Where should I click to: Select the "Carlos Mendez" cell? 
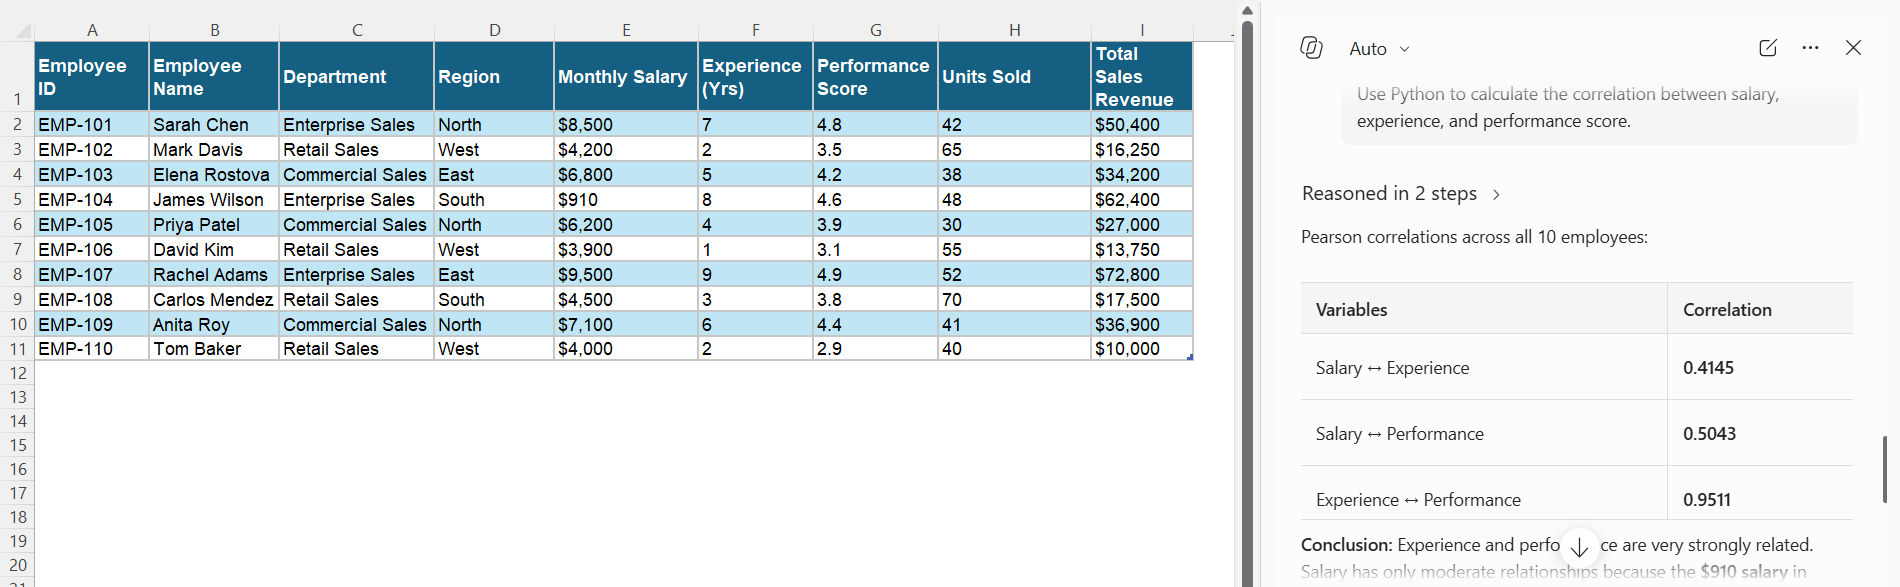(x=214, y=300)
